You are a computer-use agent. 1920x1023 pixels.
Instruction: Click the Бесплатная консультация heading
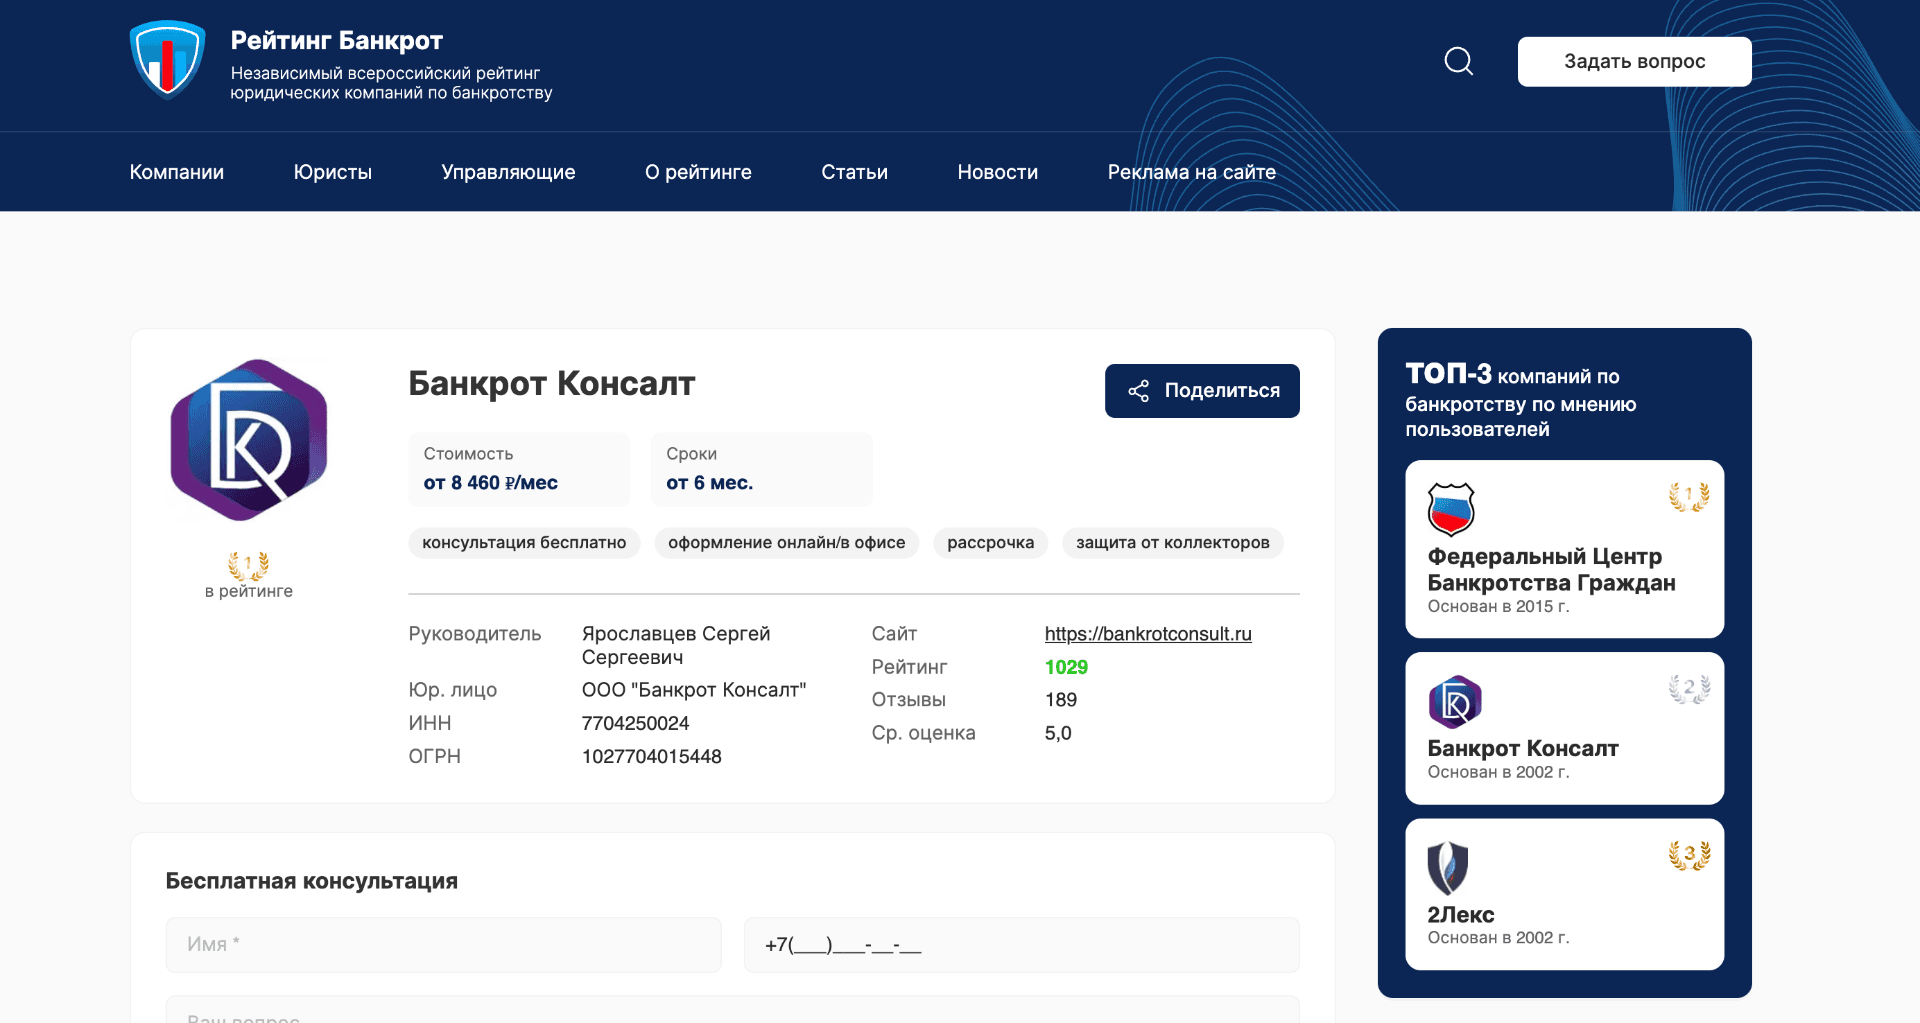click(311, 881)
